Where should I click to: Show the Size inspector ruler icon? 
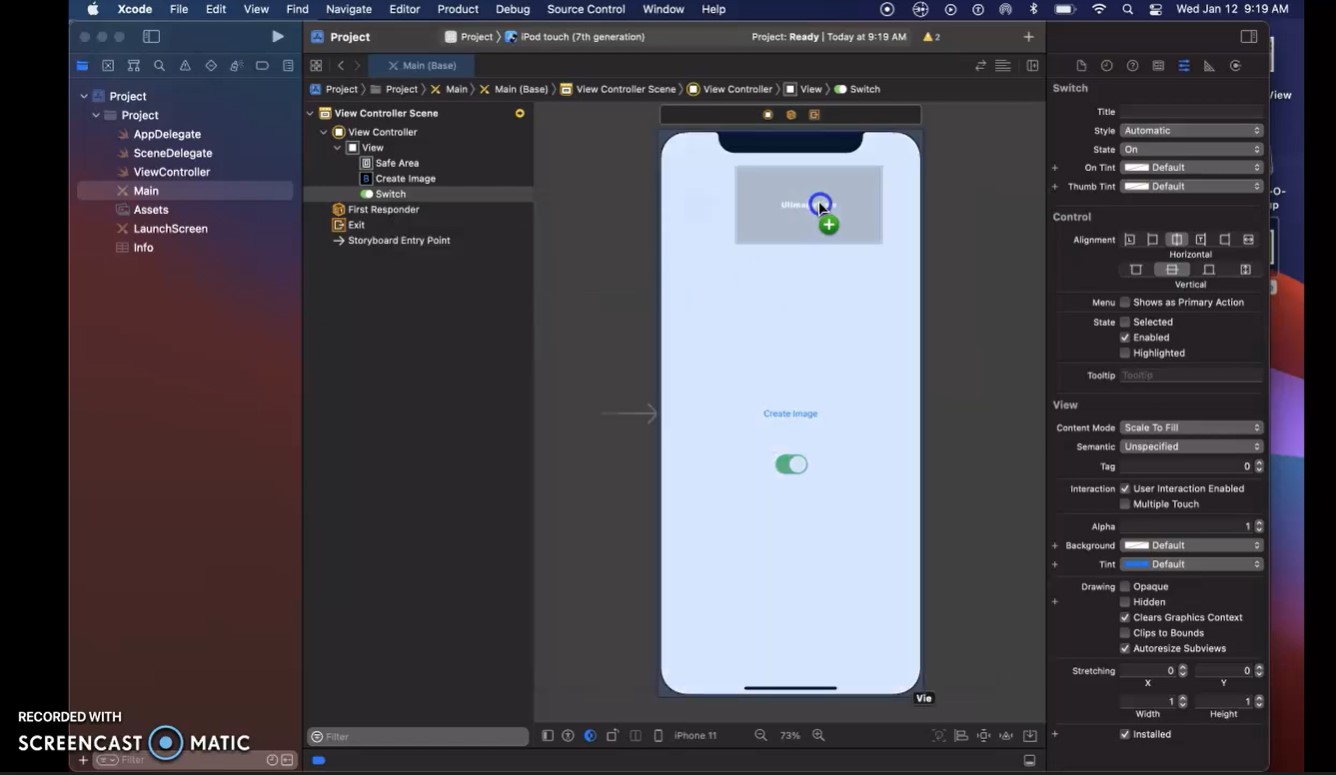pos(1209,66)
